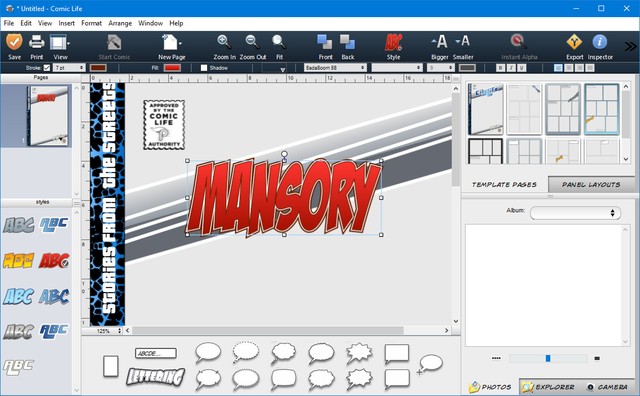
Task: Open the Style lettering tool
Action: (x=393, y=42)
